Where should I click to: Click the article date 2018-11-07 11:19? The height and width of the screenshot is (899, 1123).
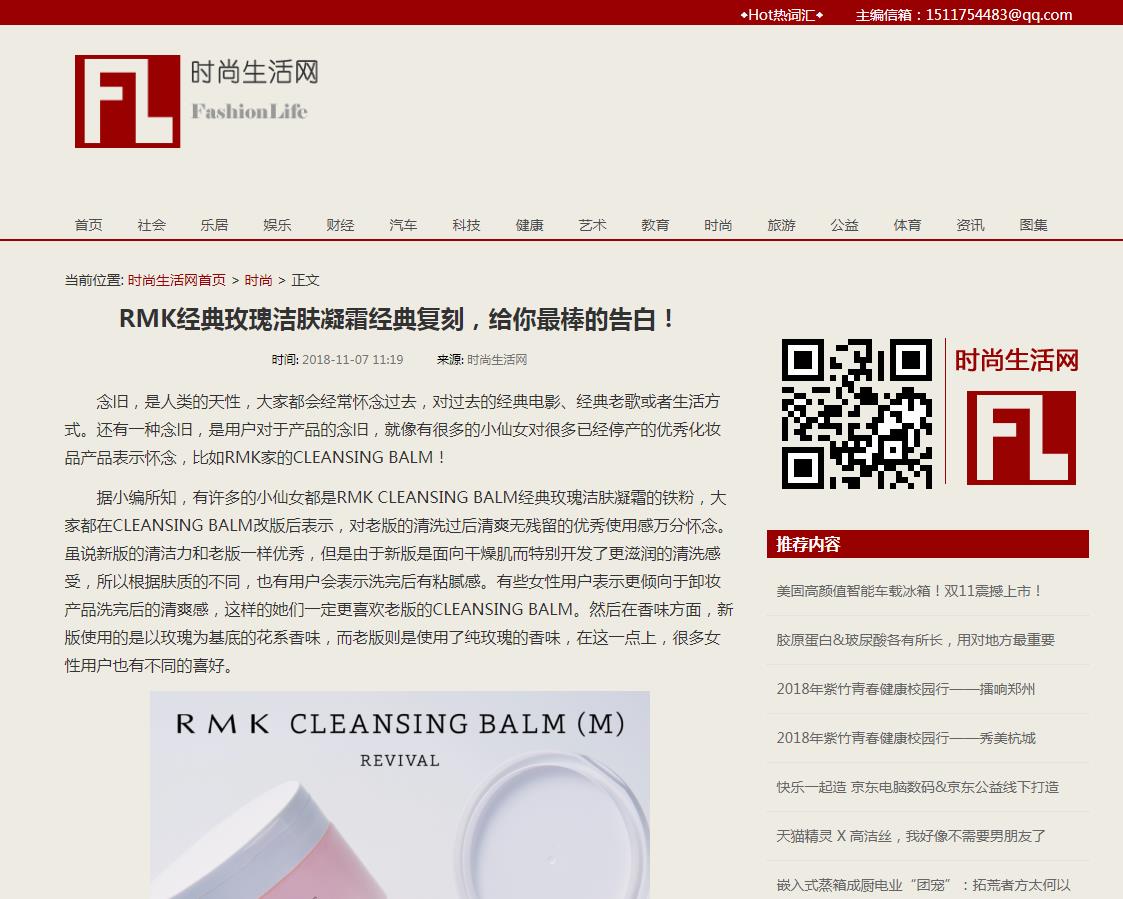352,360
